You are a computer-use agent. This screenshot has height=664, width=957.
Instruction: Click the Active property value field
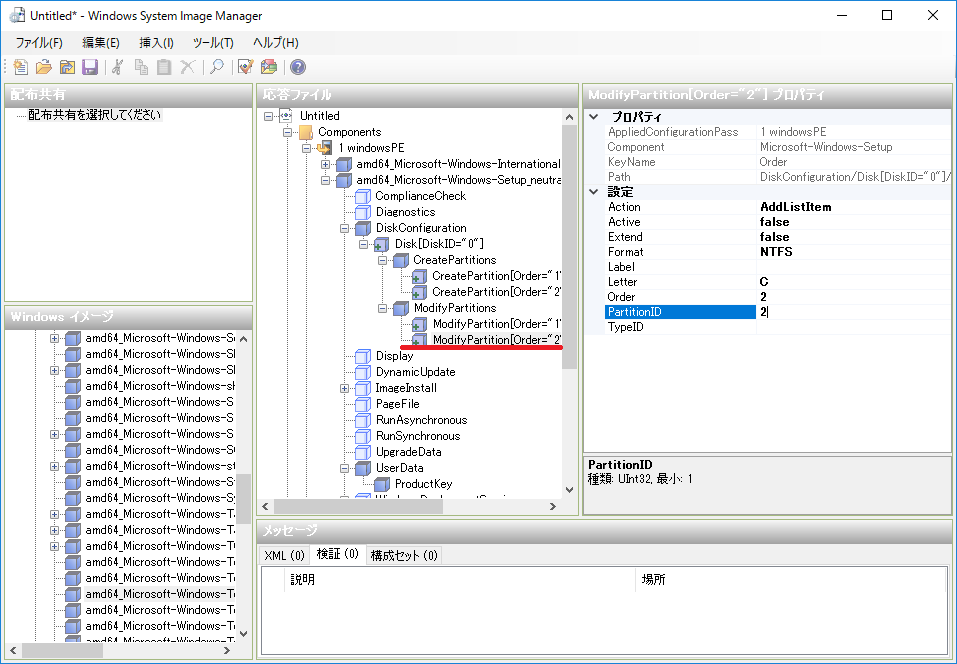[x=853, y=222]
